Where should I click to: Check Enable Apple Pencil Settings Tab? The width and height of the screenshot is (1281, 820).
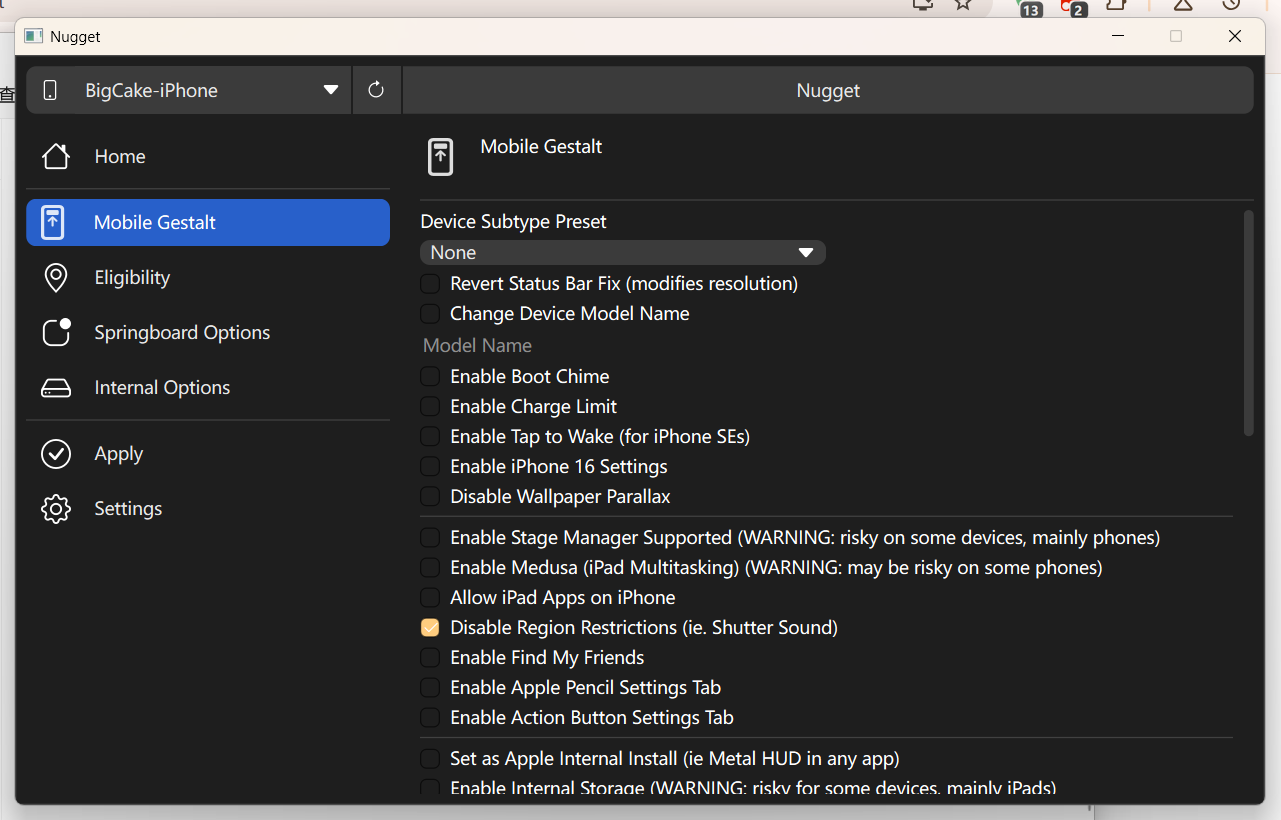(430, 688)
